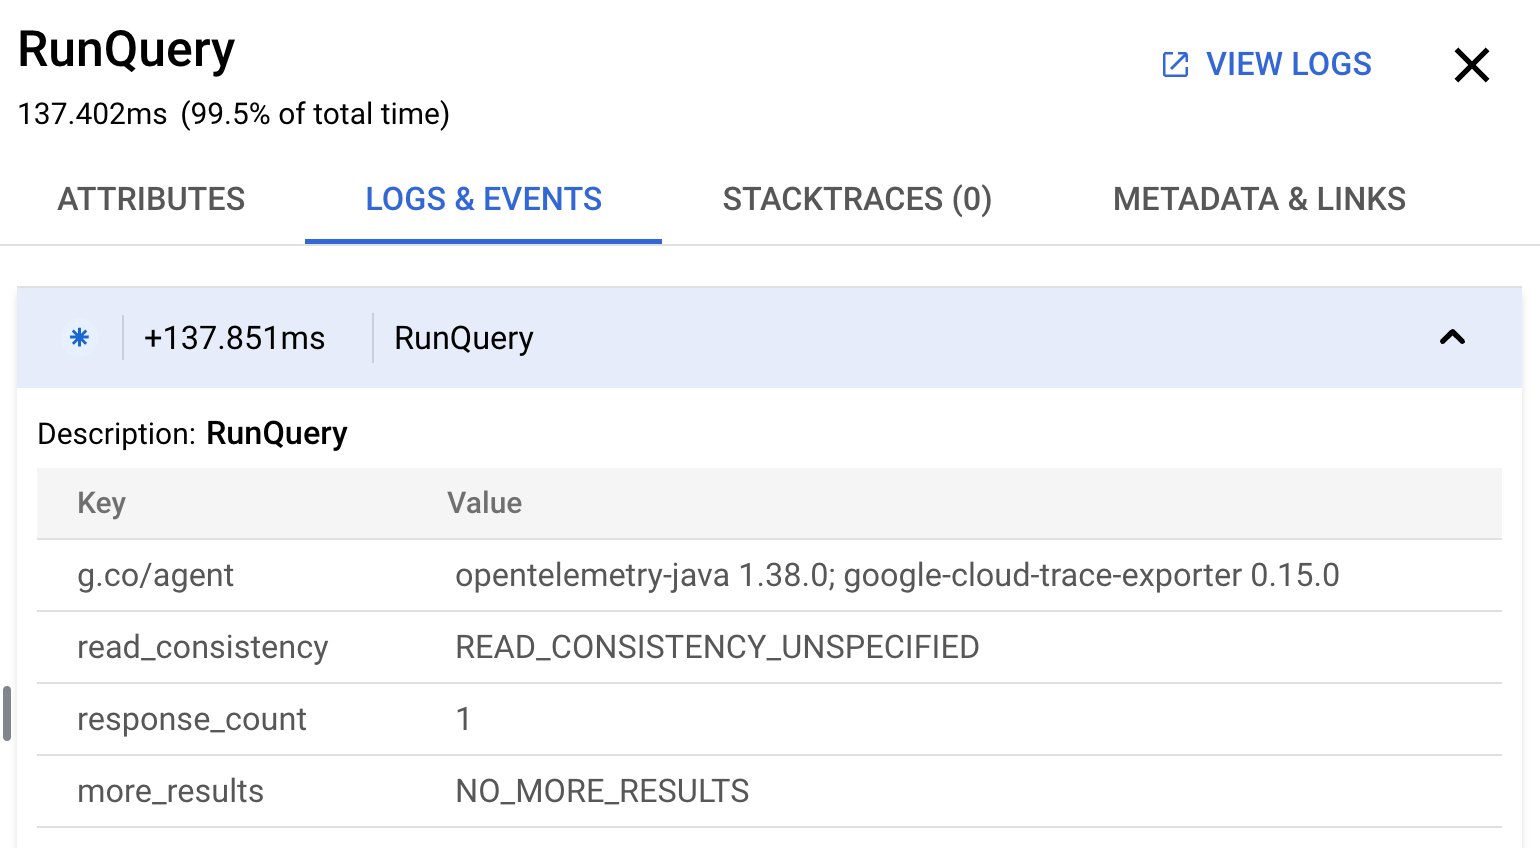Click the blue asterisk event icon
This screenshot has height=848, width=1540.
(x=79, y=337)
